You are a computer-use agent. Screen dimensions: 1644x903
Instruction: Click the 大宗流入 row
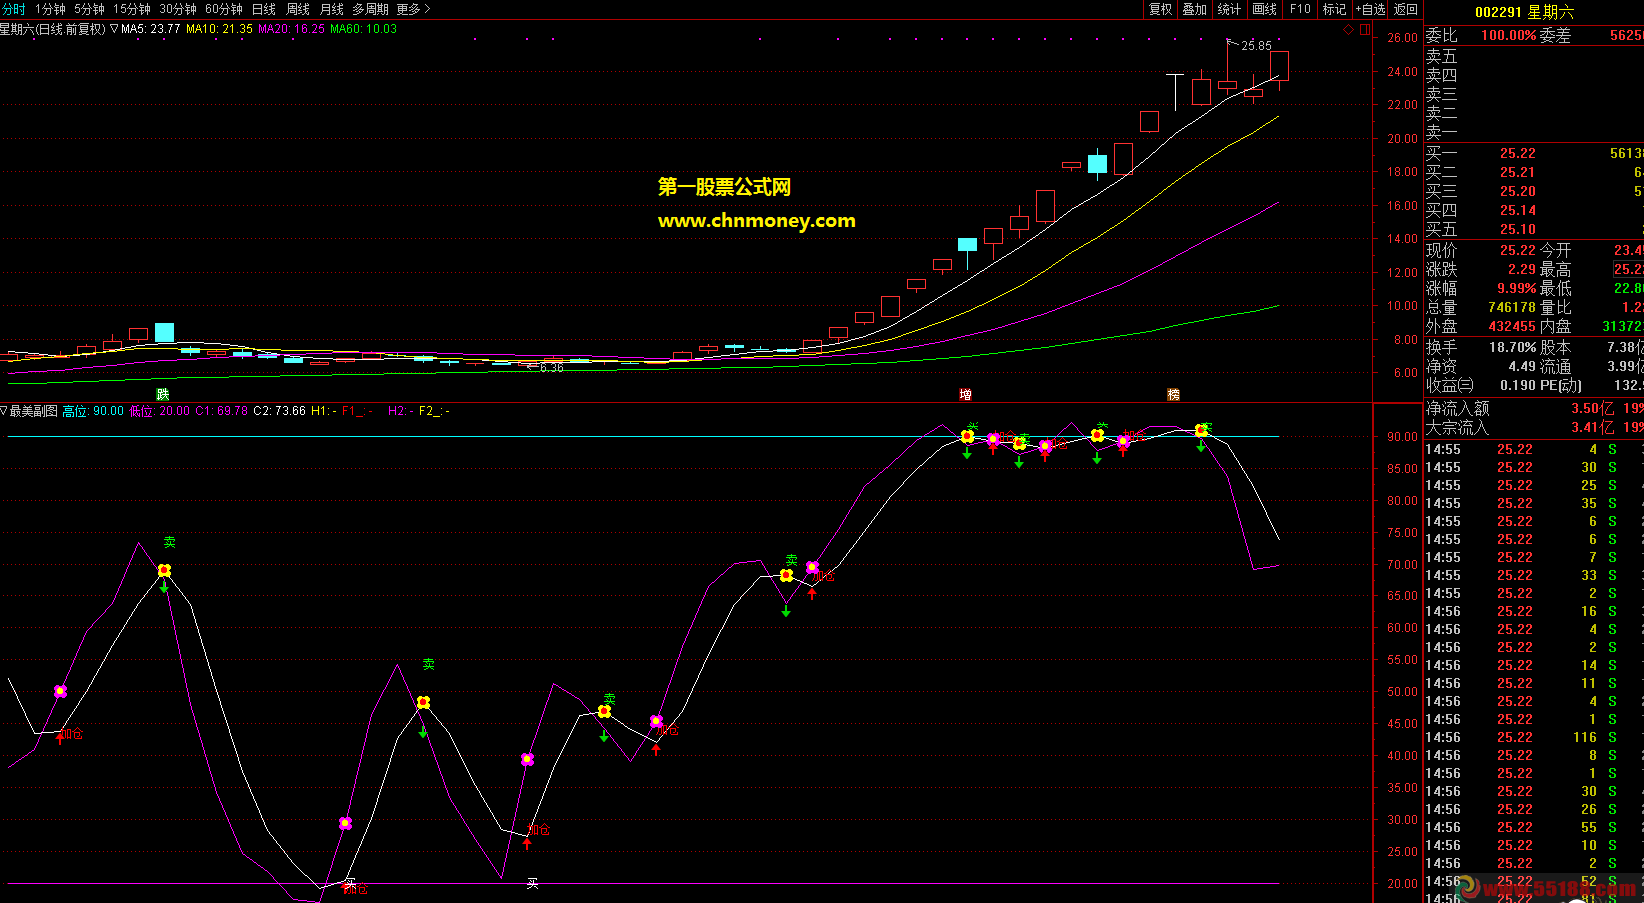coord(1534,427)
